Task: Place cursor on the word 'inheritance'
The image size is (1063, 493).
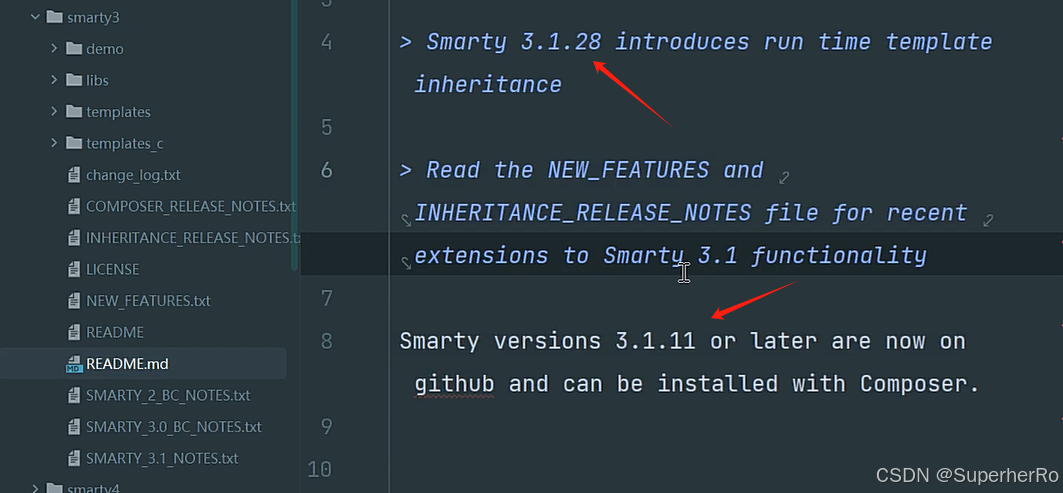Action: pos(487,85)
